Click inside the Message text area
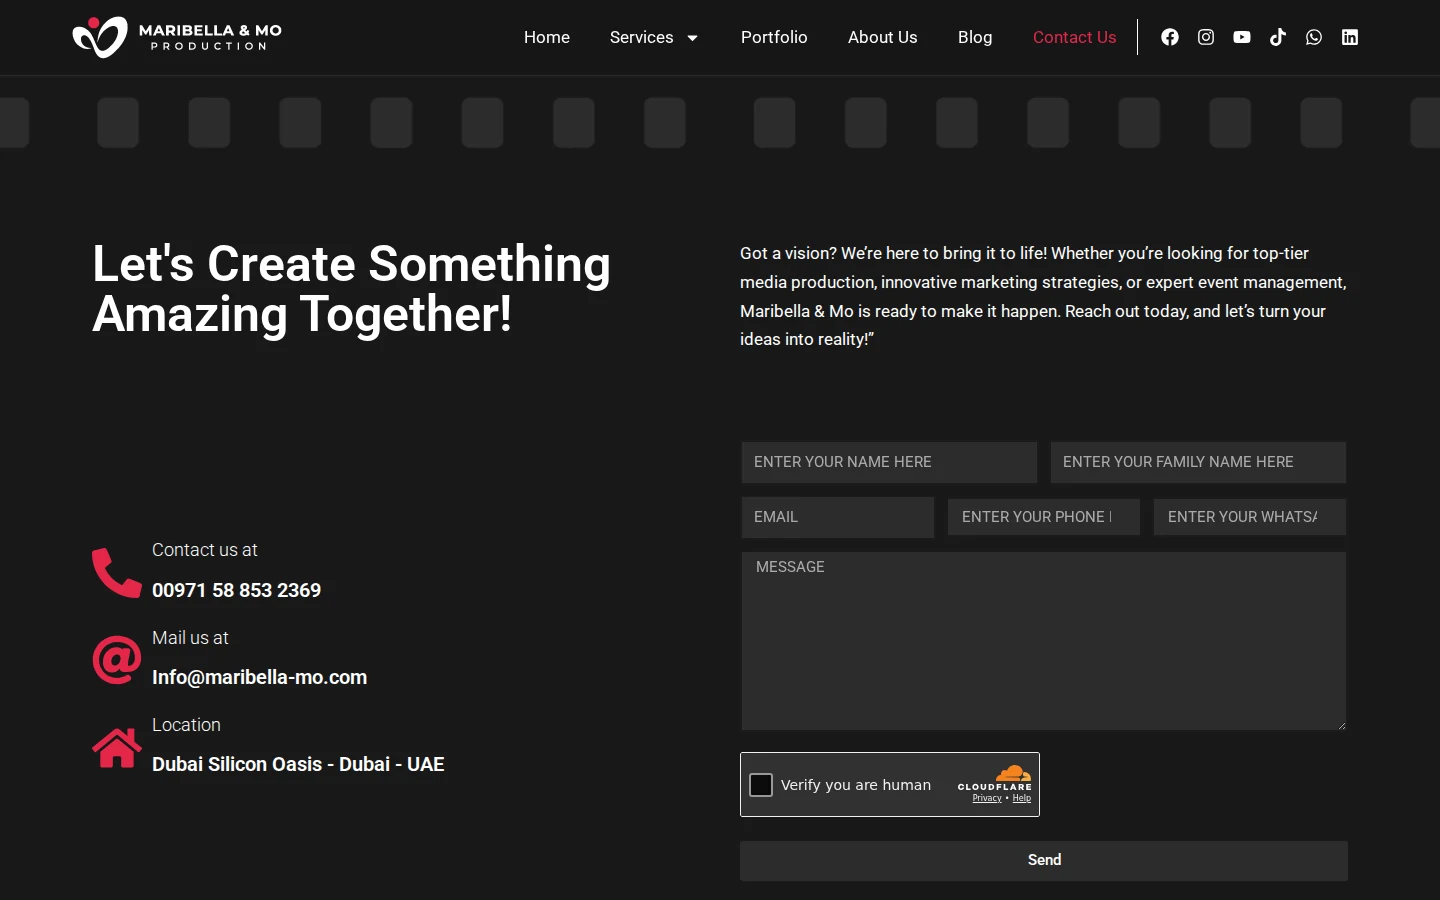Viewport: 1440px width, 900px height. click(x=1044, y=641)
